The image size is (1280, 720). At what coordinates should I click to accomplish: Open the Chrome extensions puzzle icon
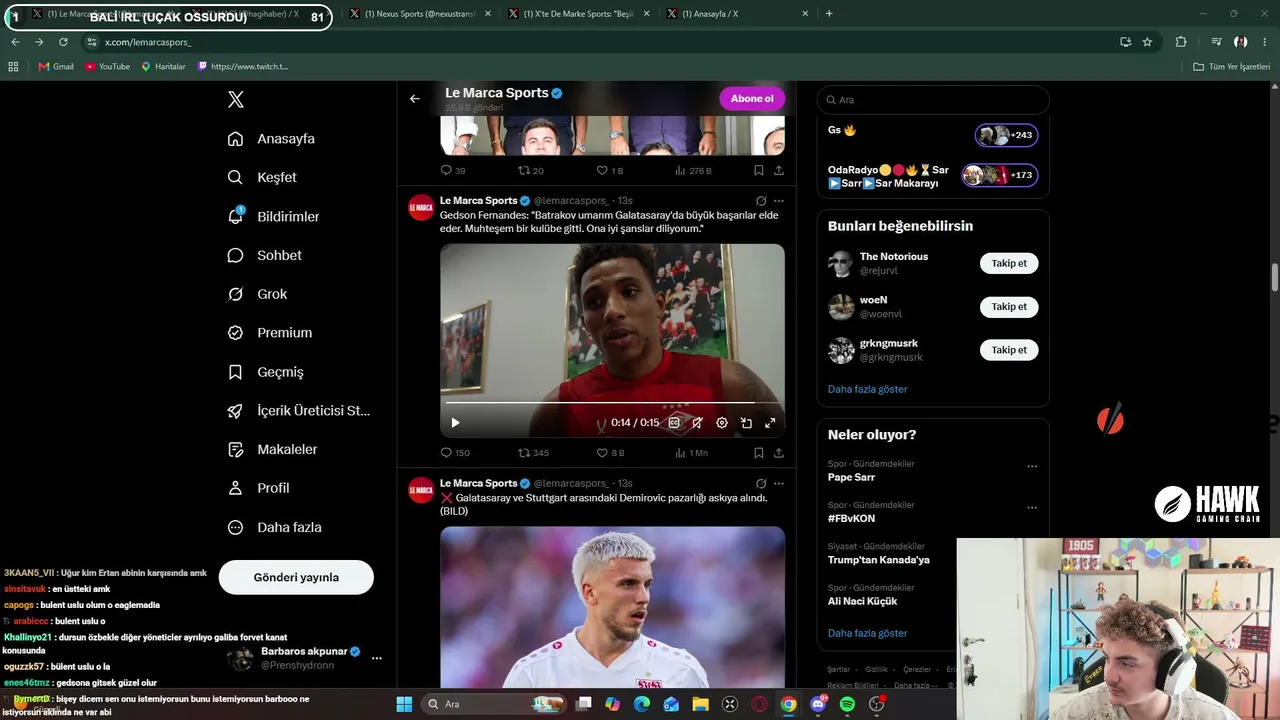tap(1181, 42)
